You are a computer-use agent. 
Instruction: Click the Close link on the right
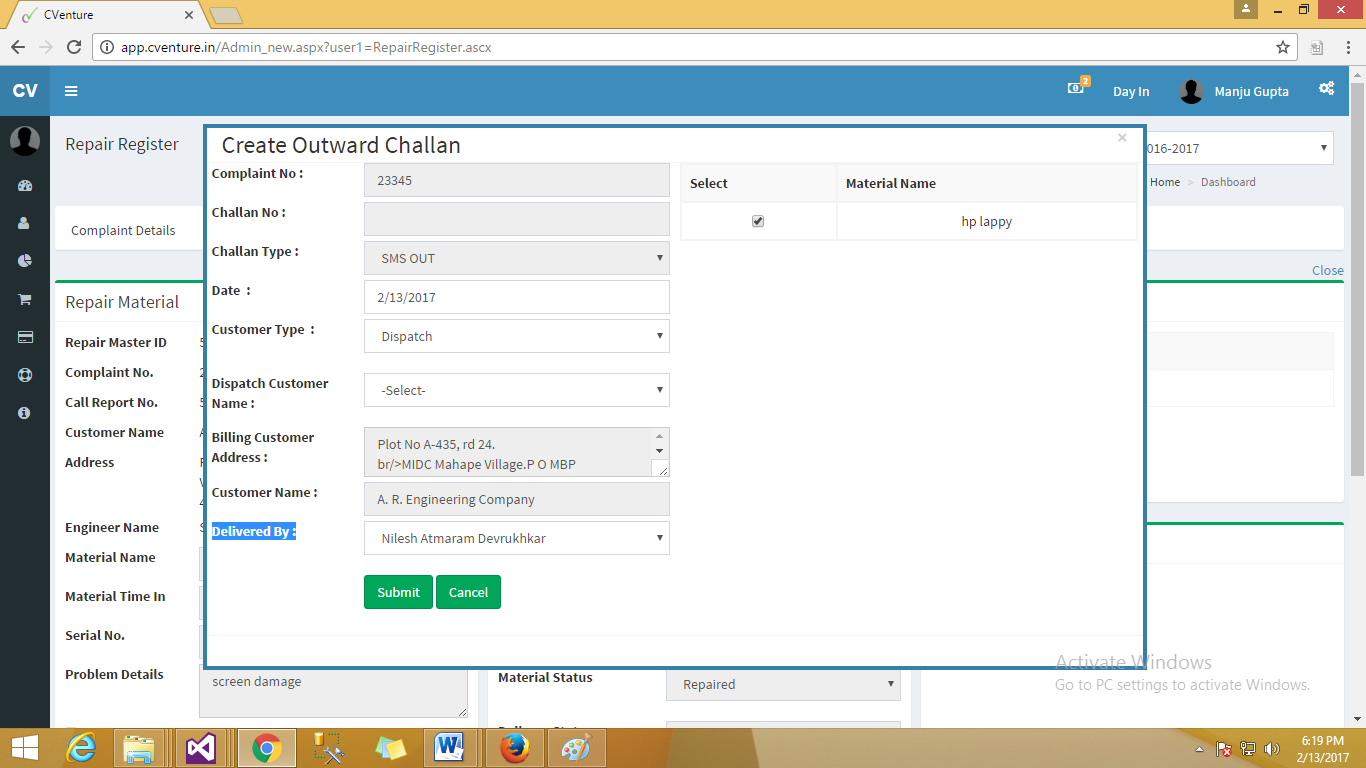point(1328,270)
